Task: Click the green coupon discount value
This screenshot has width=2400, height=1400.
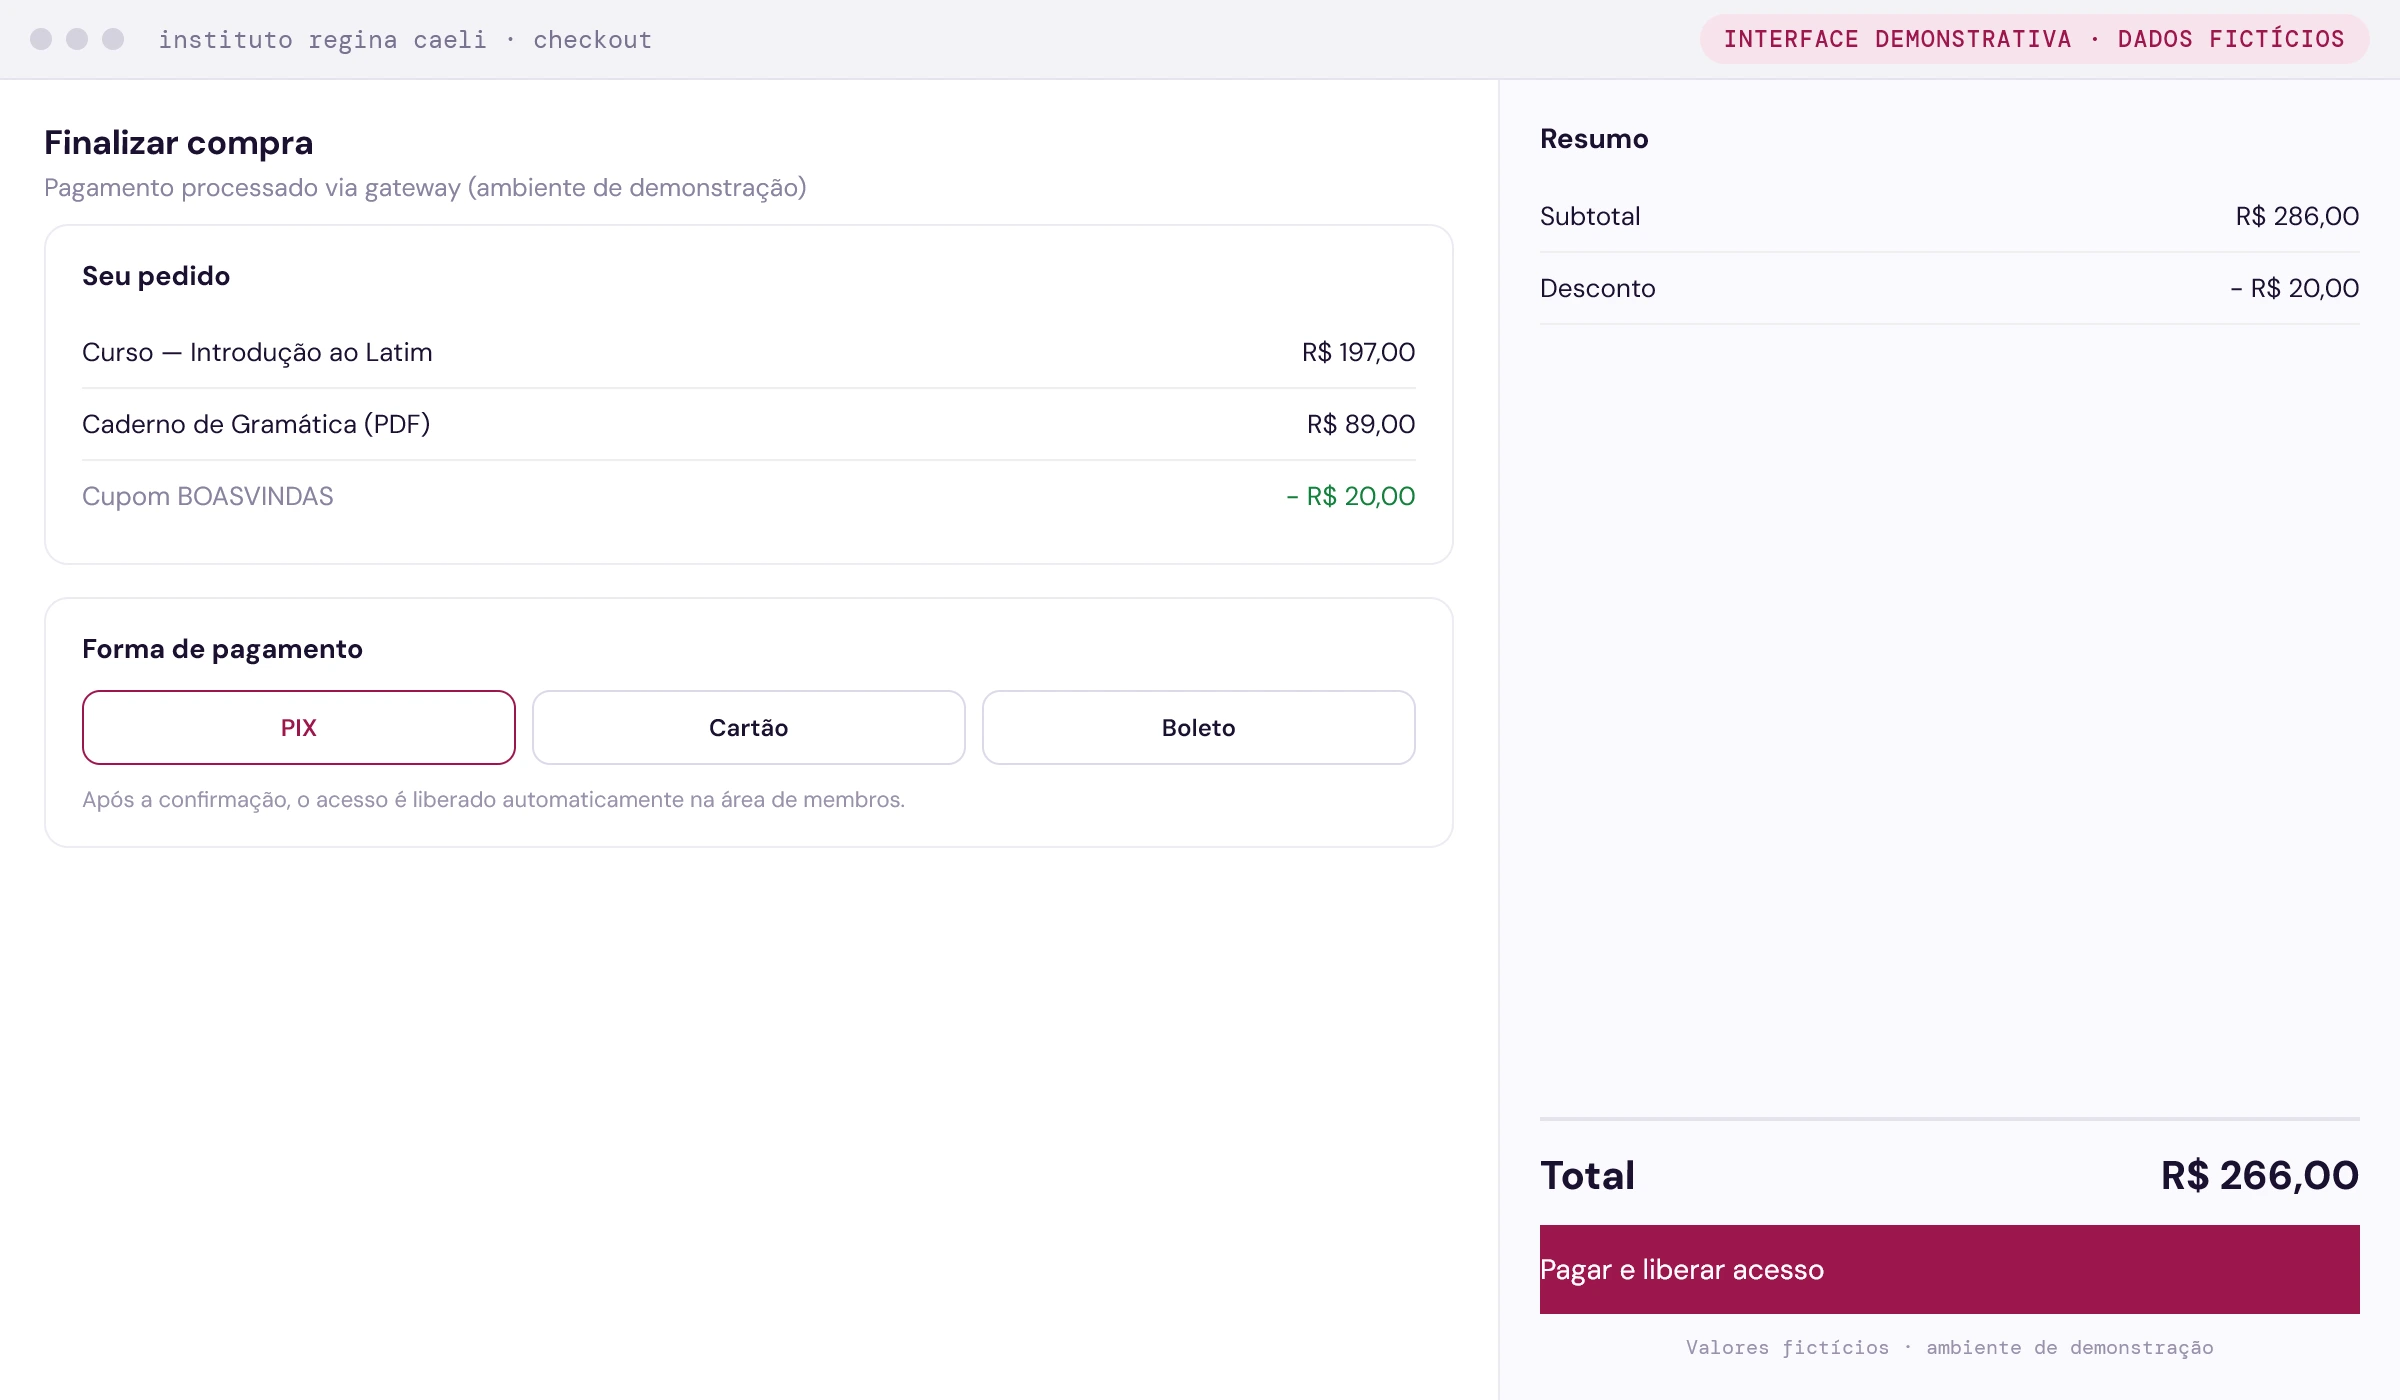Action: tap(1350, 496)
